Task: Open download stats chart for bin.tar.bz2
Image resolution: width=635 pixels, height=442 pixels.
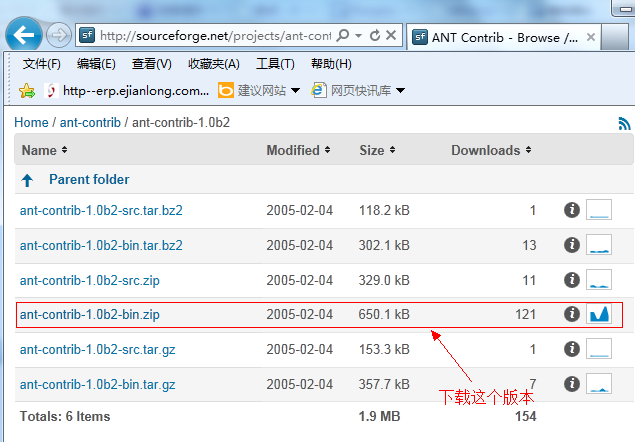Action: pyautogui.click(x=599, y=244)
